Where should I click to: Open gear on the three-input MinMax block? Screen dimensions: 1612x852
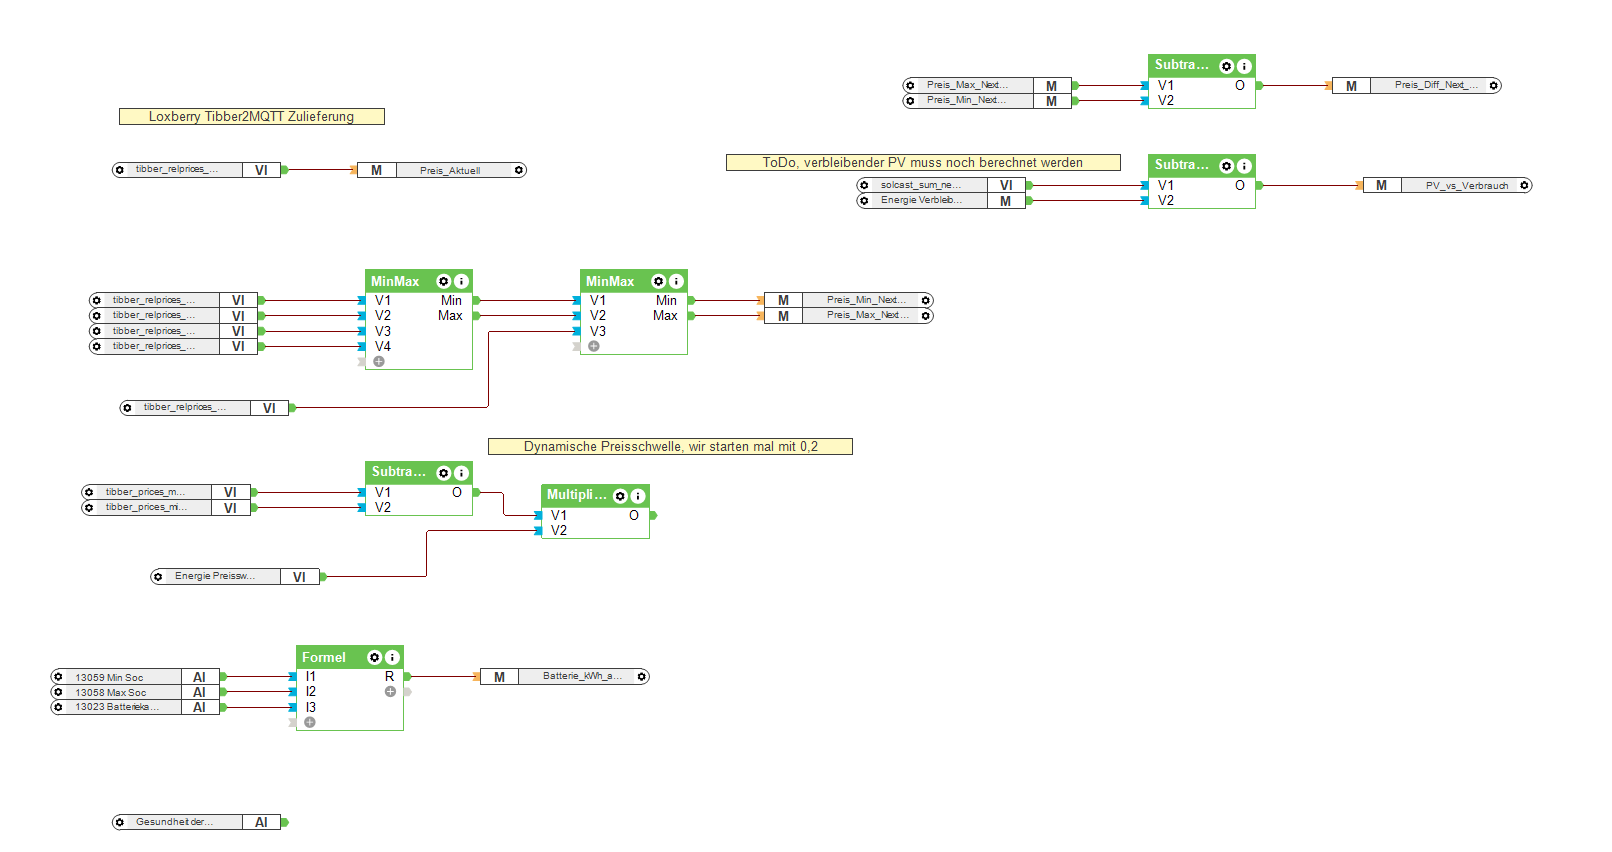[x=659, y=282]
